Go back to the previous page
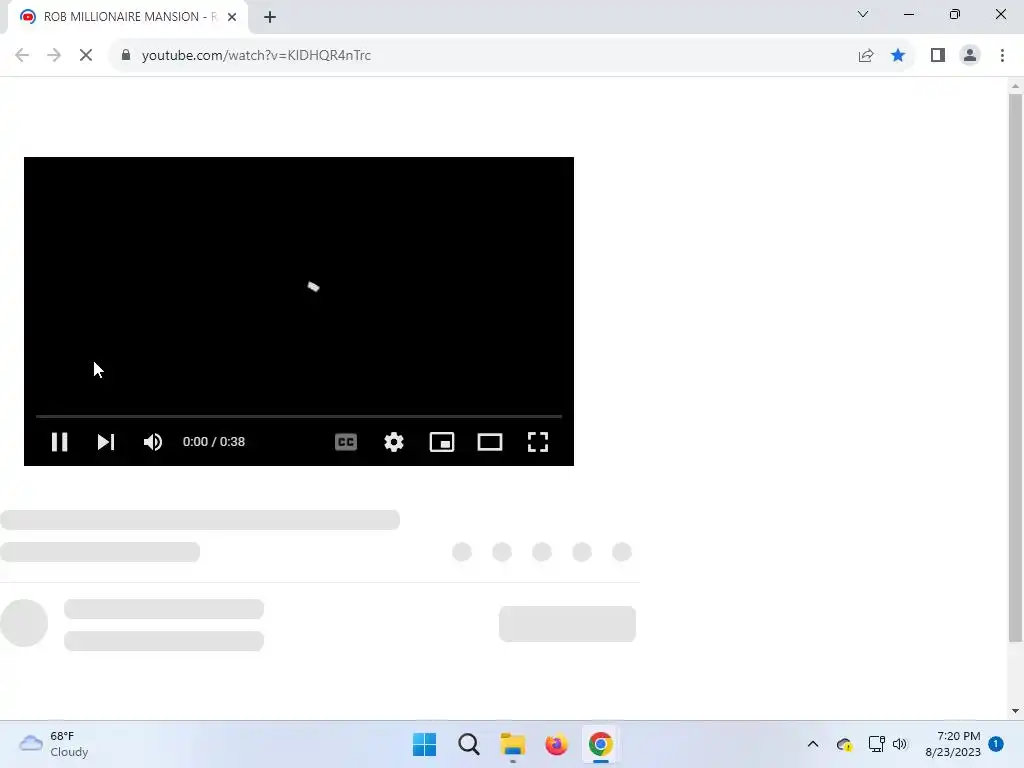Screen dimensions: 1024x768 point(22,55)
